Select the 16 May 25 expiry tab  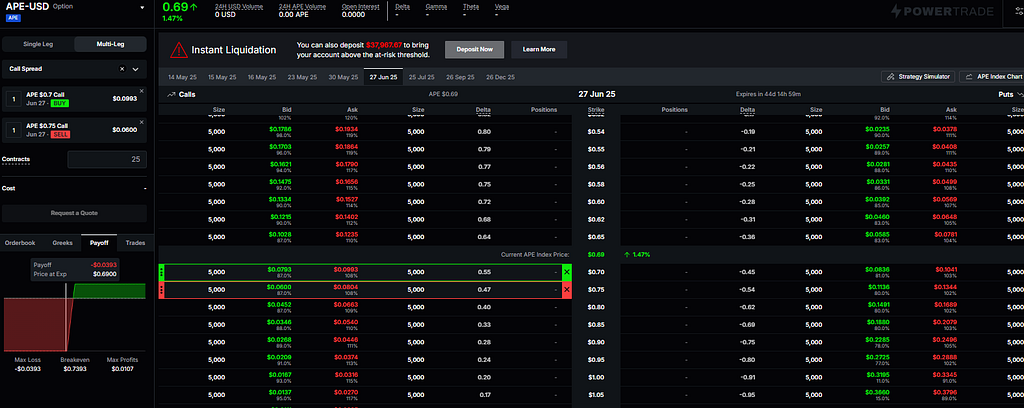(x=261, y=77)
